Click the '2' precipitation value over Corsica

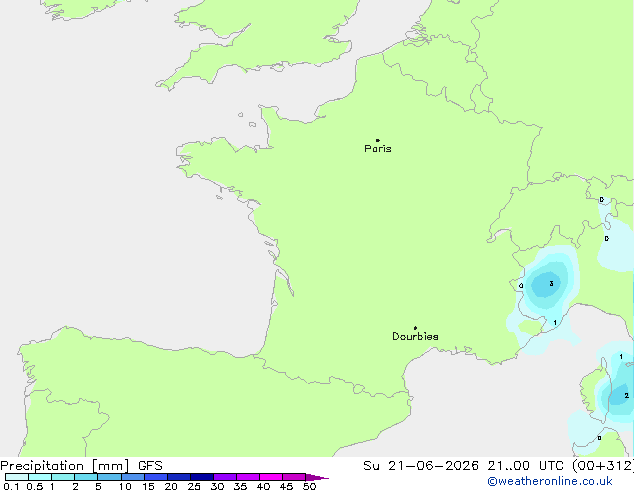[626, 396]
